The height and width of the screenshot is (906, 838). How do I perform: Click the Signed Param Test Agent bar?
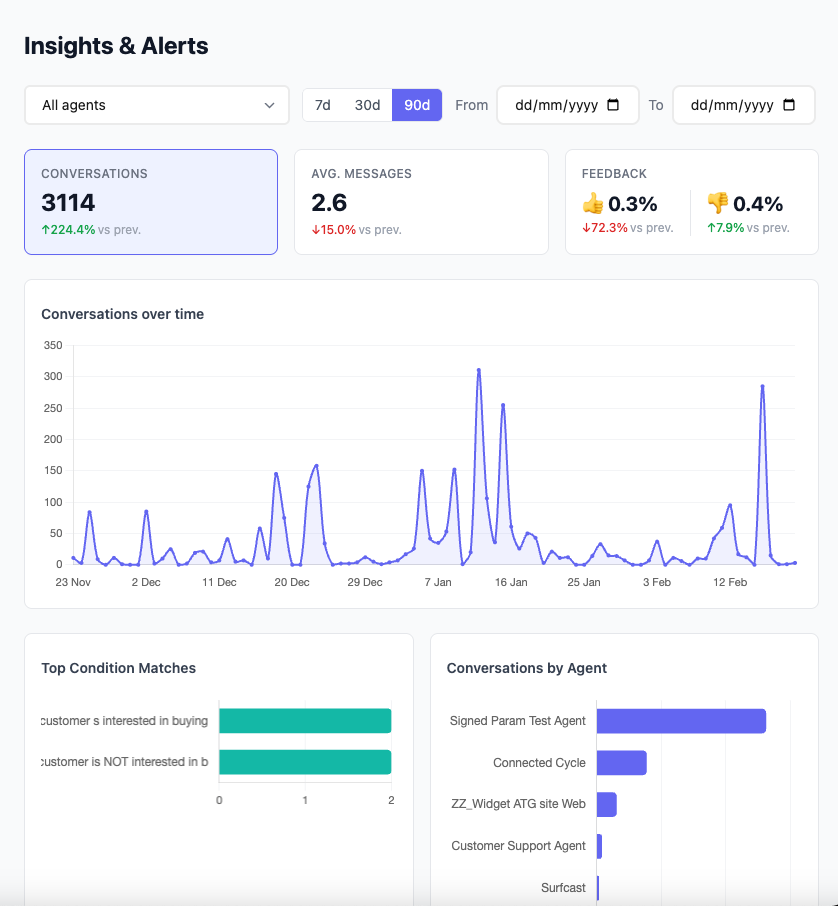[x=680, y=720]
